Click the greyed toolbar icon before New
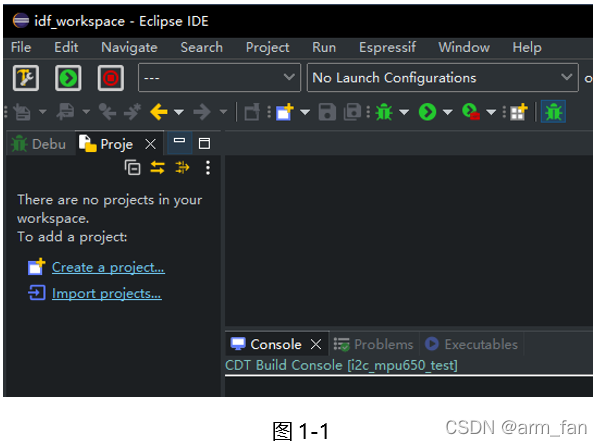 [252, 112]
